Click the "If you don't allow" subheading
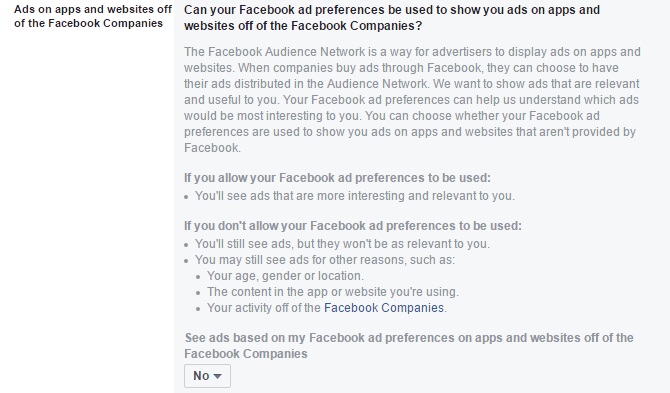 point(353,226)
